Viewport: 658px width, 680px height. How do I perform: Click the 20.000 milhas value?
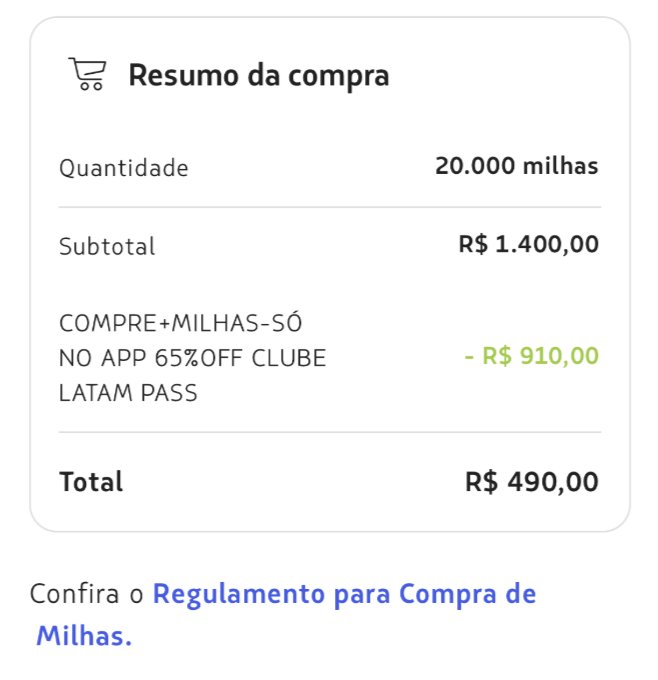pyautogui.click(x=517, y=166)
